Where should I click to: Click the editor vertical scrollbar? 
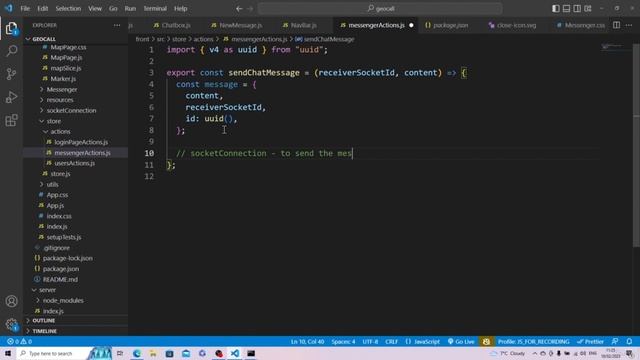[x=636, y=145]
